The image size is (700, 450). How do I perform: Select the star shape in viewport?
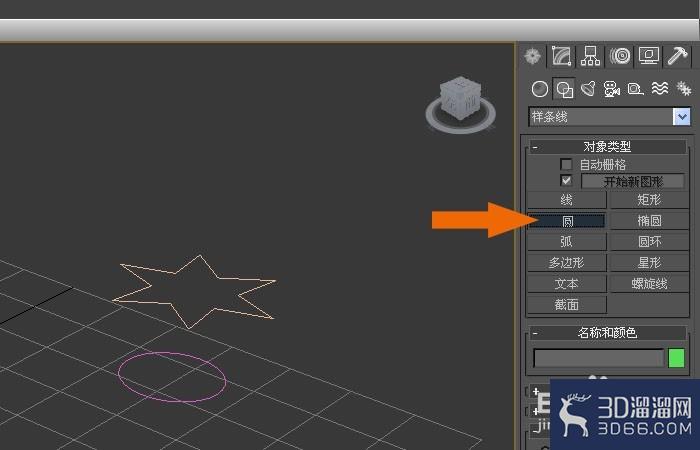(x=194, y=292)
